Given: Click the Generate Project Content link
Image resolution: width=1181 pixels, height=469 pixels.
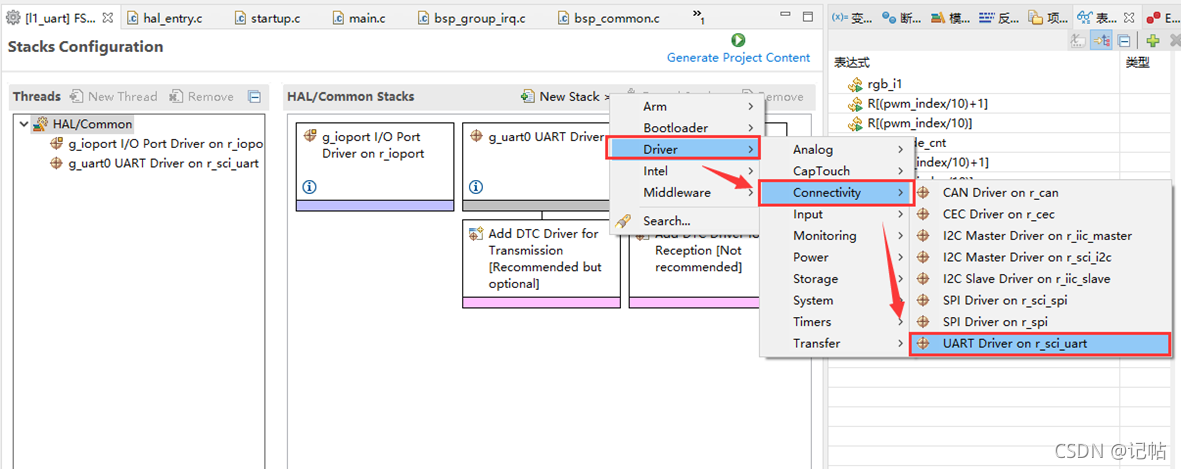Looking at the screenshot, I should (x=738, y=58).
